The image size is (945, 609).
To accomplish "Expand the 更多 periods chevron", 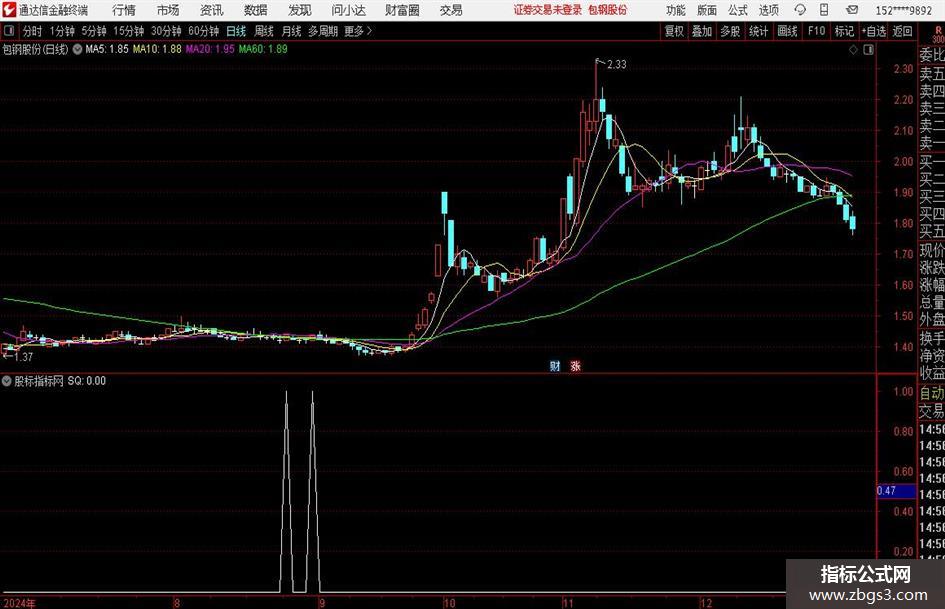I will click(369, 31).
